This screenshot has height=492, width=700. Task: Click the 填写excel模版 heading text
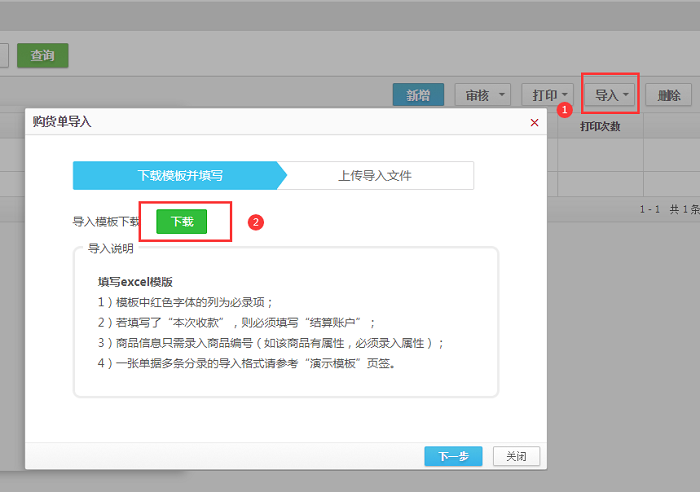tap(135, 283)
